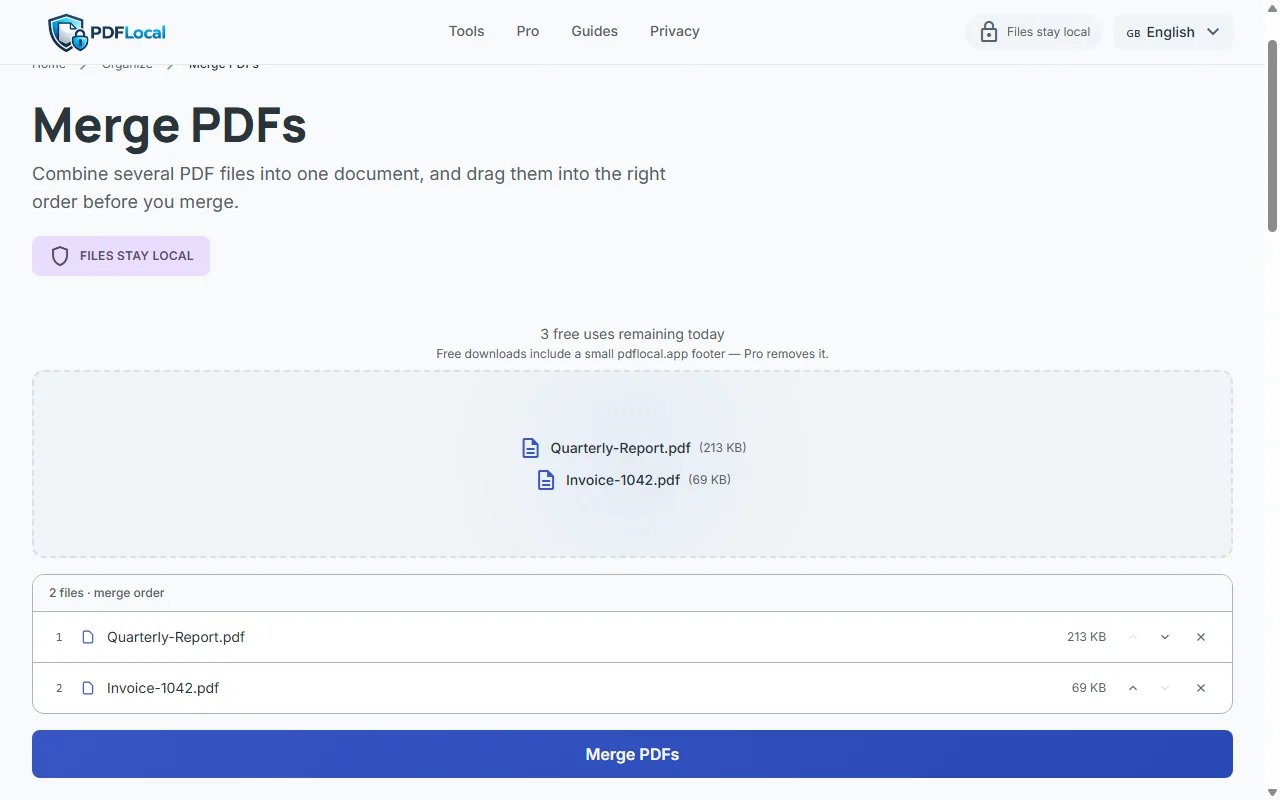Click the disabled up arrow for Quarterly-Report.pdf
This screenshot has width=1280, height=800.
[x=1133, y=637]
